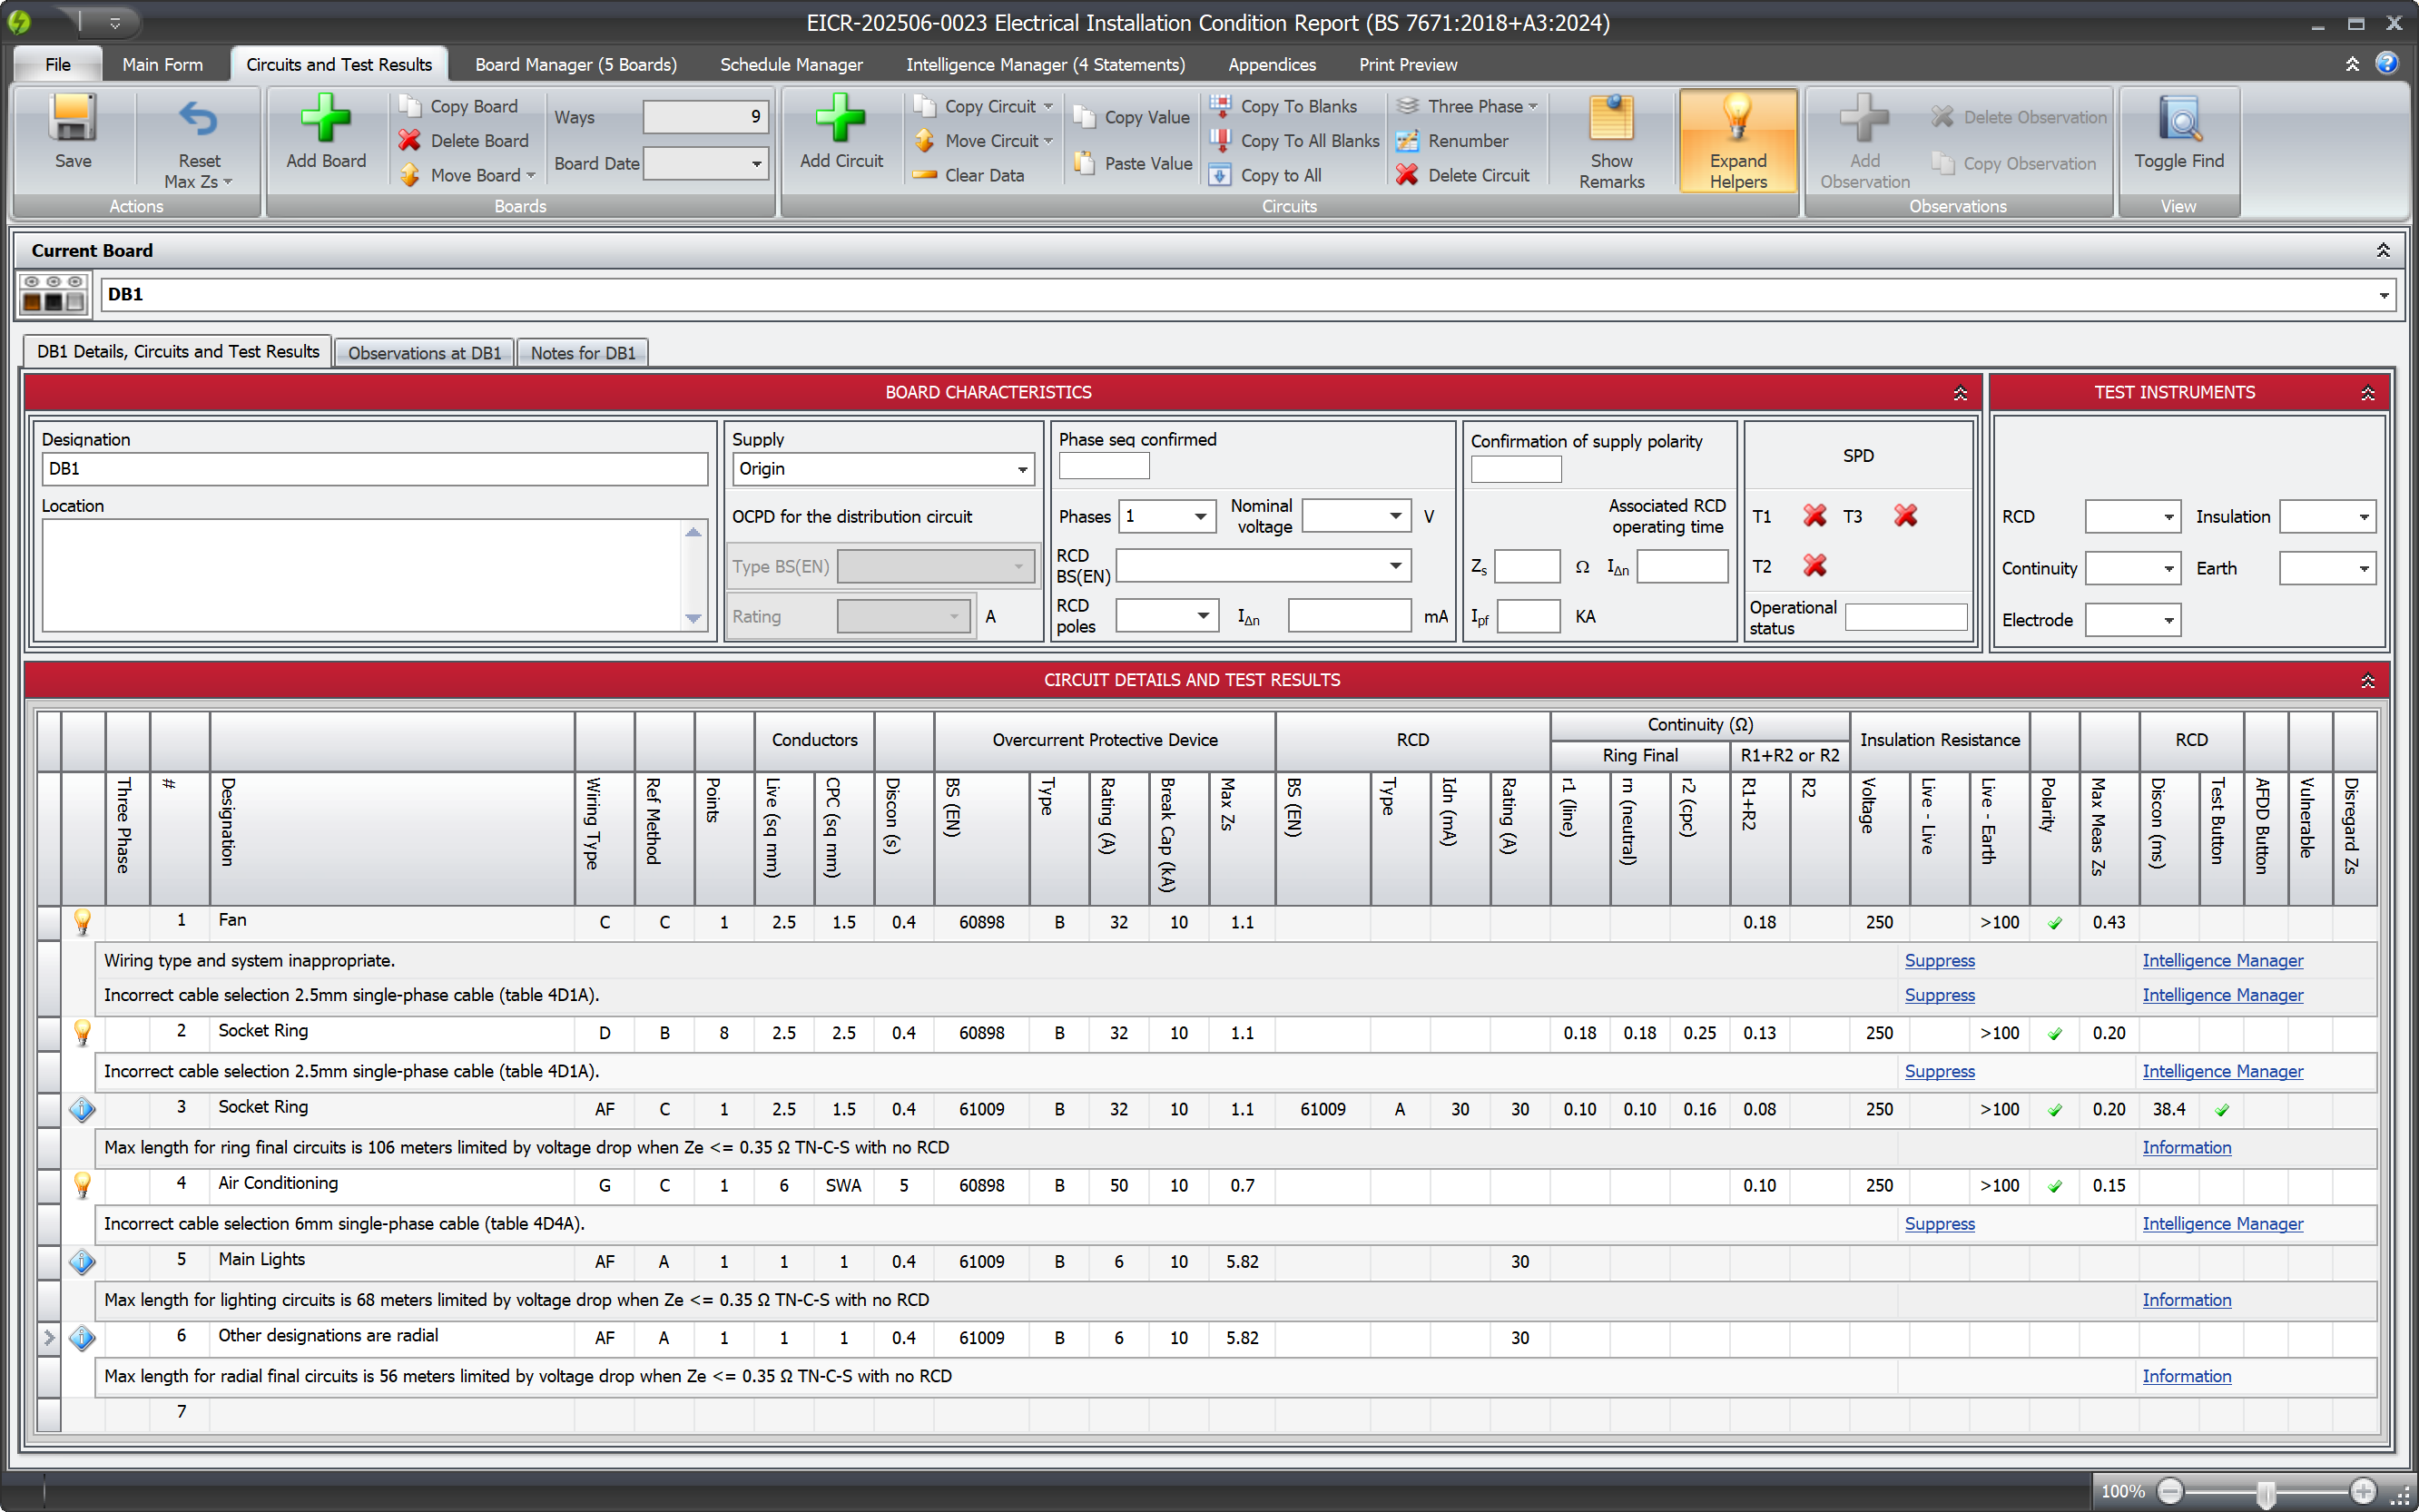Viewport: 2419px width, 1512px height.
Task: Switch to the Observations at DB1 tab
Action: [424, 352]
